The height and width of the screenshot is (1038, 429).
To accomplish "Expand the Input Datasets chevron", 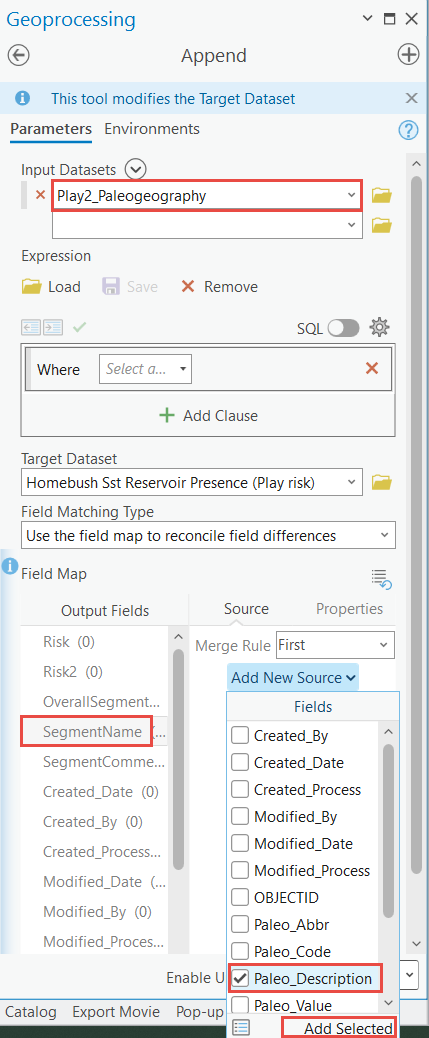I will 136,169.
